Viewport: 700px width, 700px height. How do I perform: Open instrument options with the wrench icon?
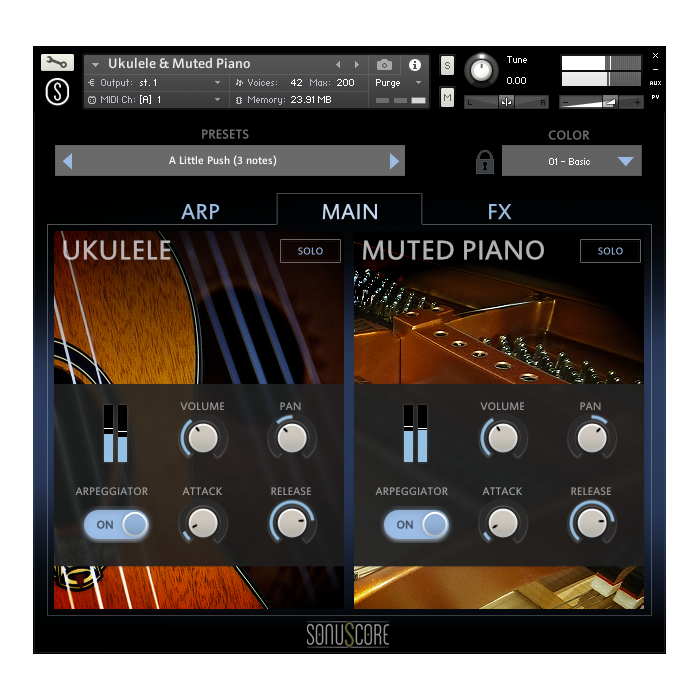57,63
